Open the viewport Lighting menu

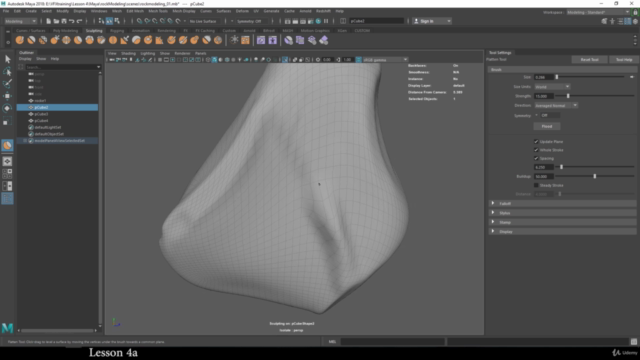148,53
